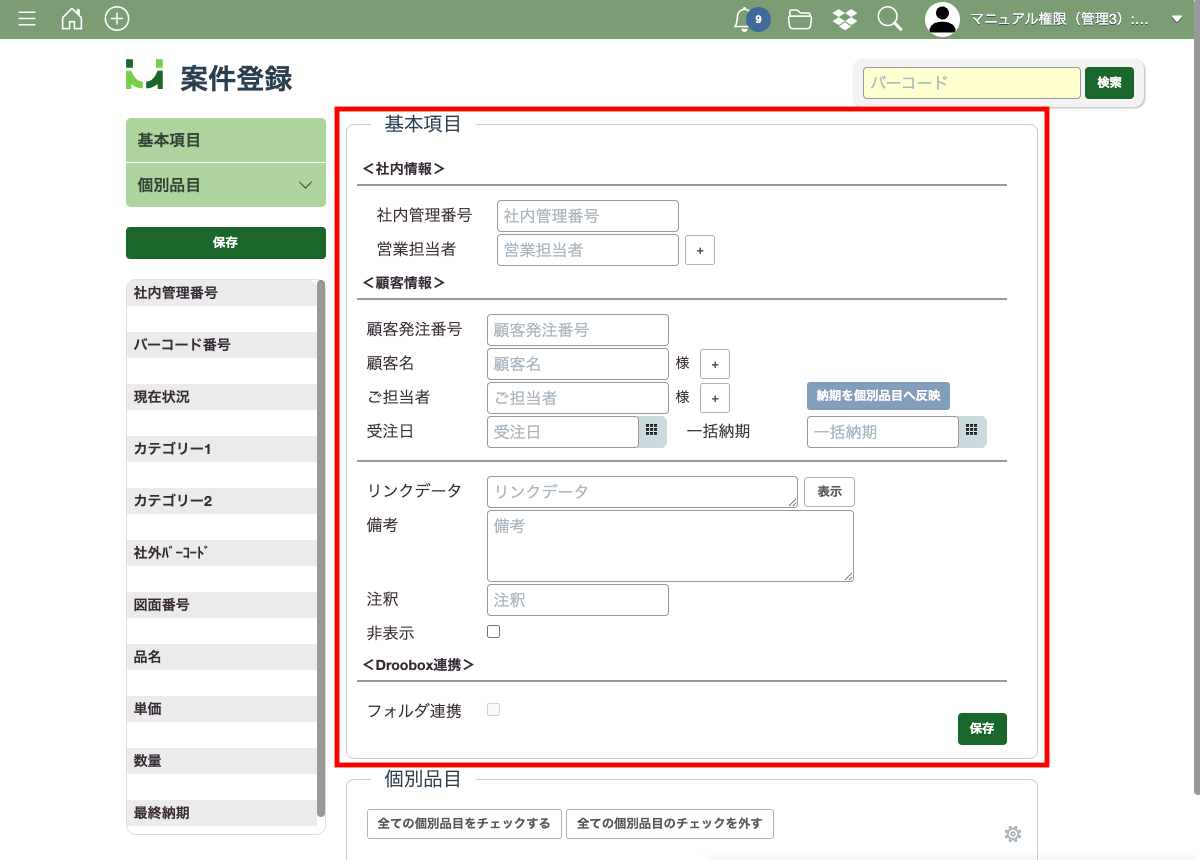Click the Dropbox icon in header
This screenshot has height=860, width=1200.
[x=844, y=19]
